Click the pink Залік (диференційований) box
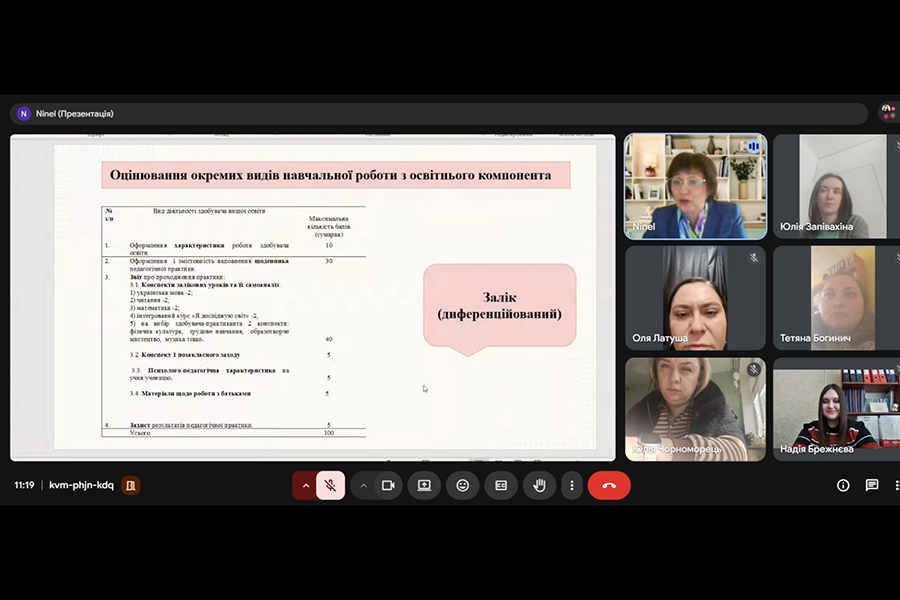This screenshot has width=900, height=600. [x=499, y=306]
